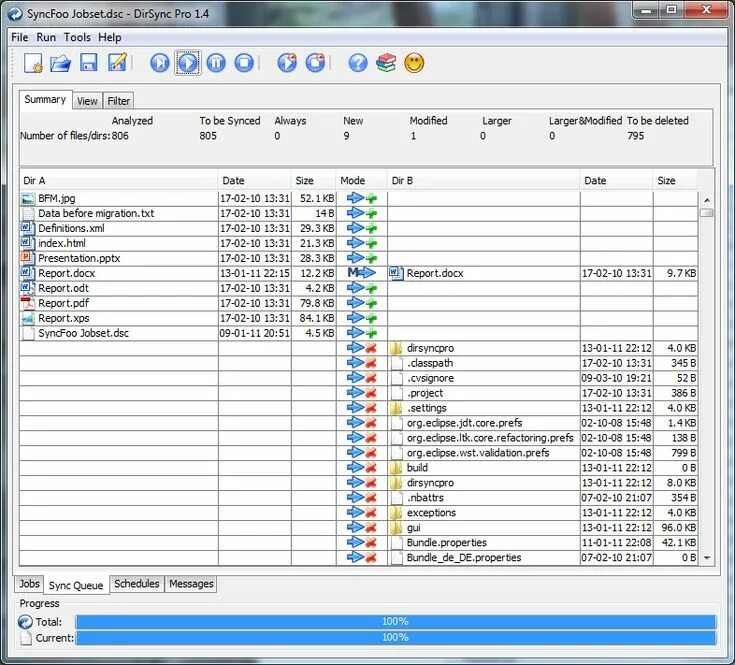Viewport: 735px width, 665px height.
Task: Click the Dir A column header
Action: click(x=119, y=181)
